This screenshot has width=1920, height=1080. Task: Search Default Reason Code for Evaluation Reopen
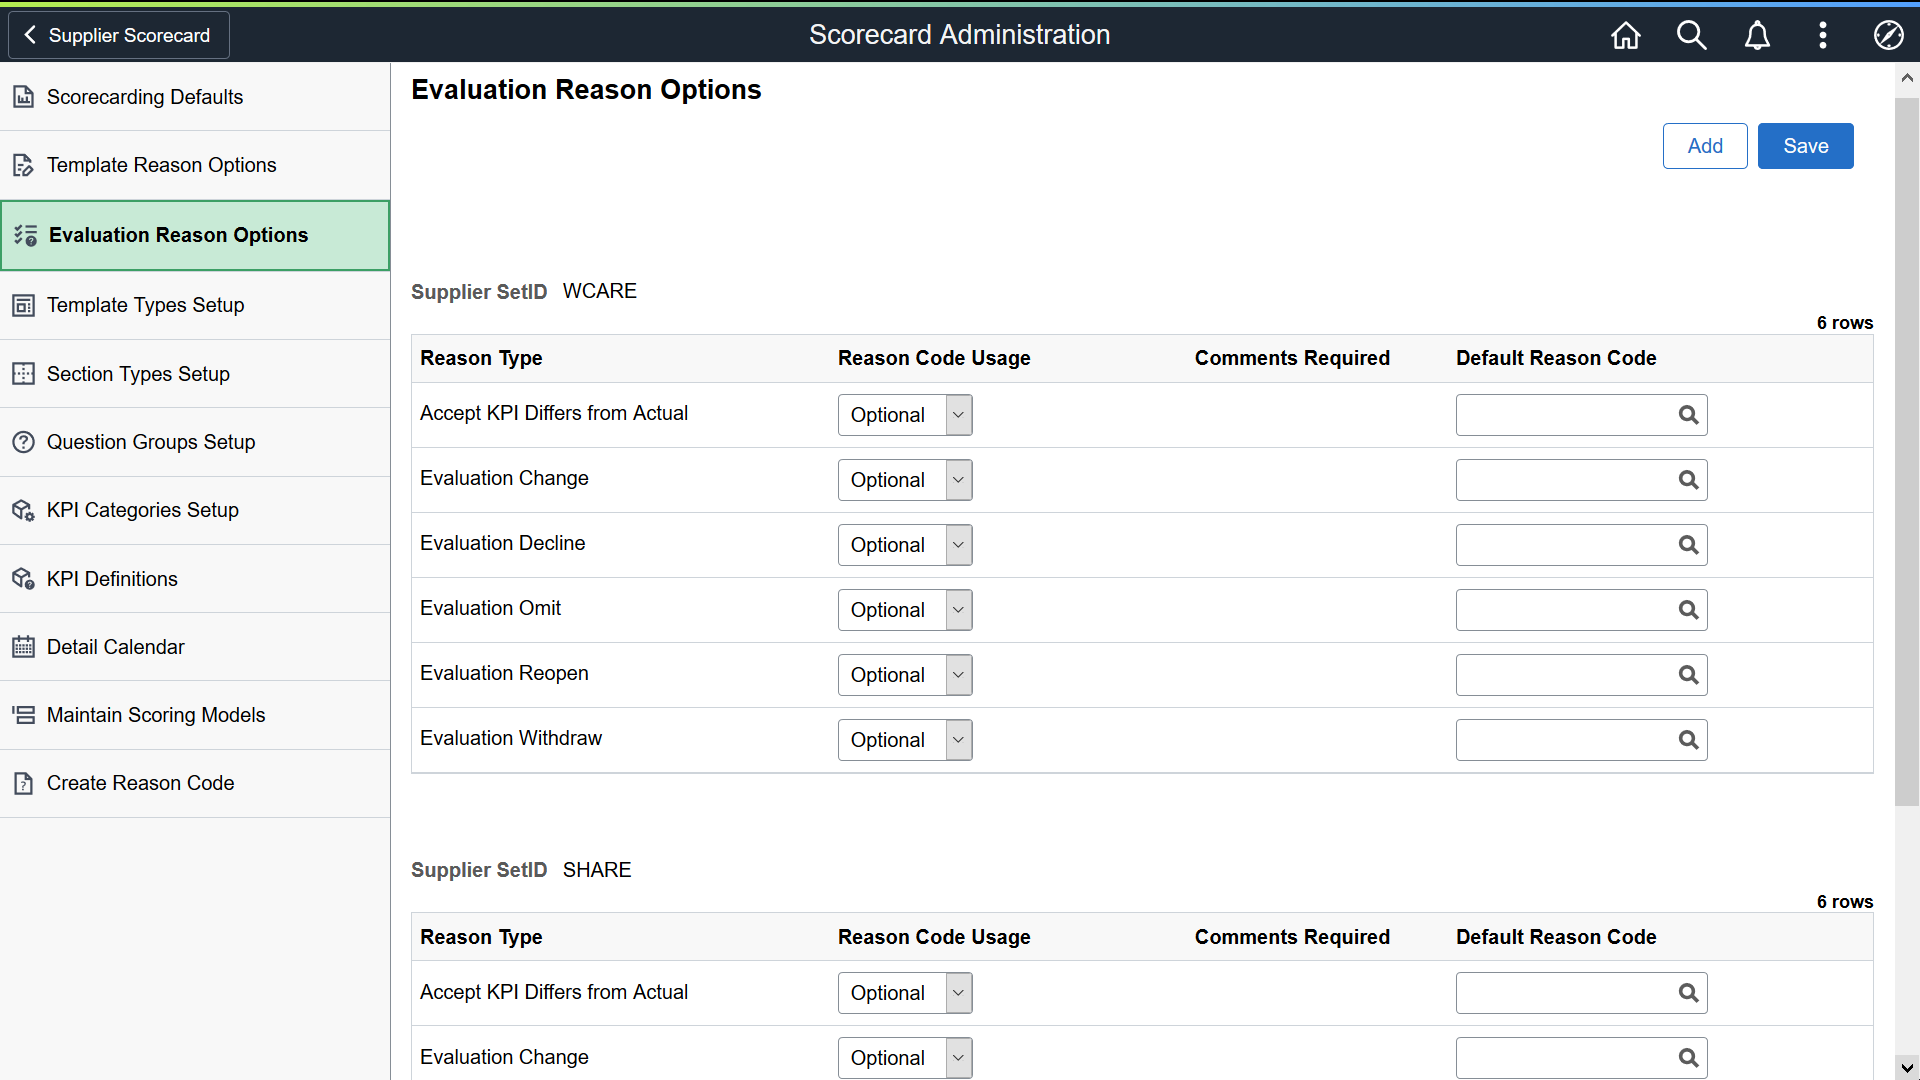coord(1688,674)
